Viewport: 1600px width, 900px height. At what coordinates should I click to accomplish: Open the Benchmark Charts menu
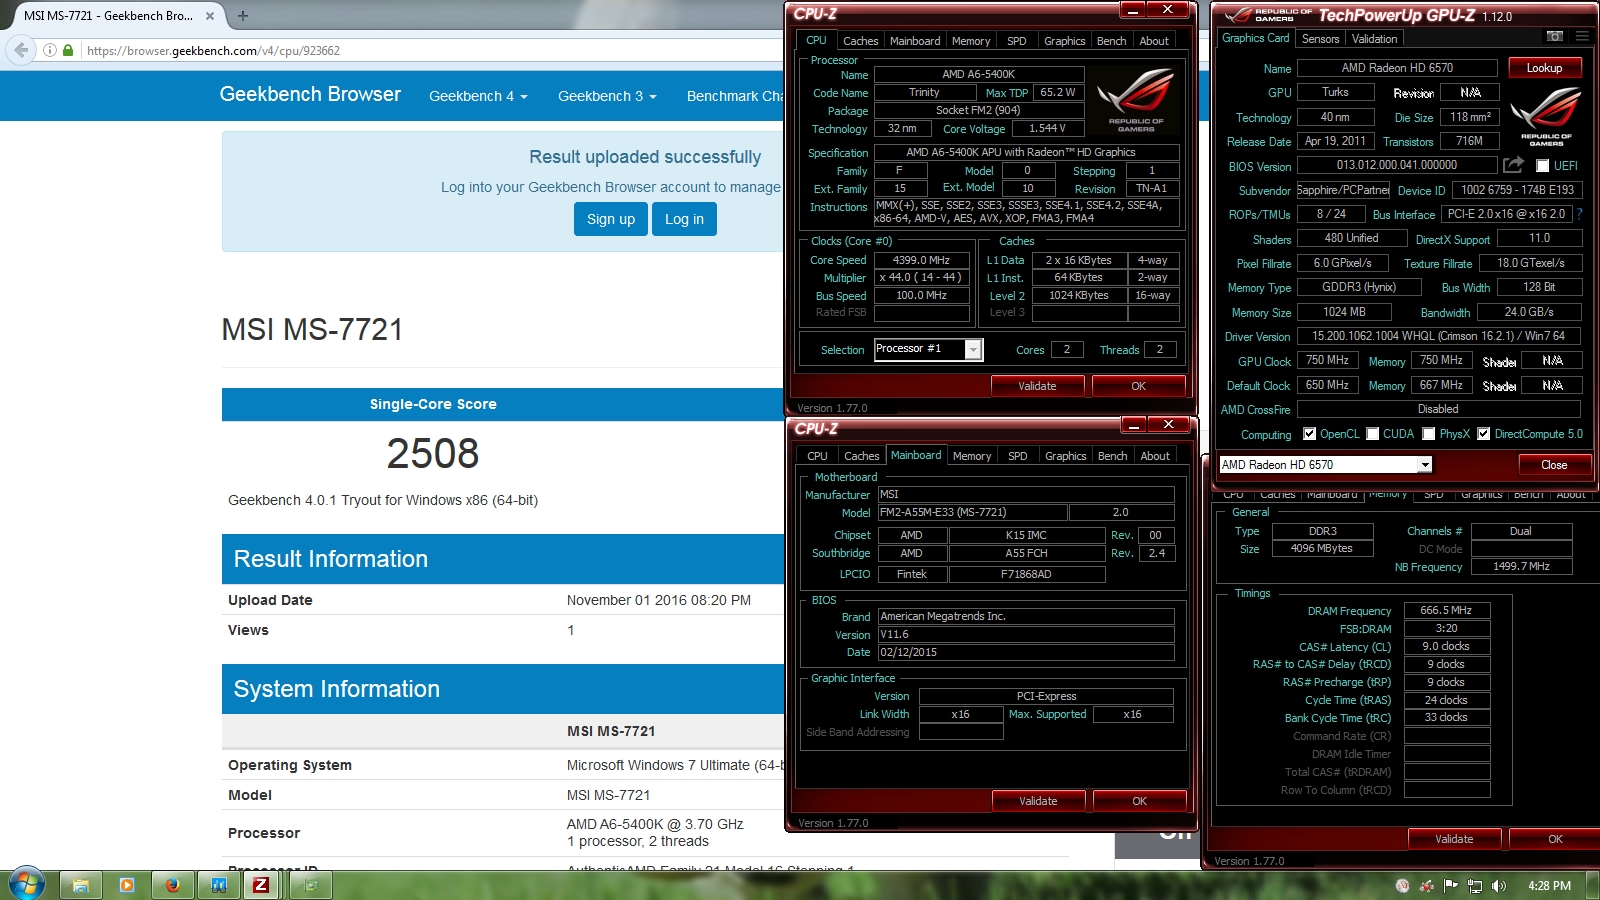click(x=735, y=96)
